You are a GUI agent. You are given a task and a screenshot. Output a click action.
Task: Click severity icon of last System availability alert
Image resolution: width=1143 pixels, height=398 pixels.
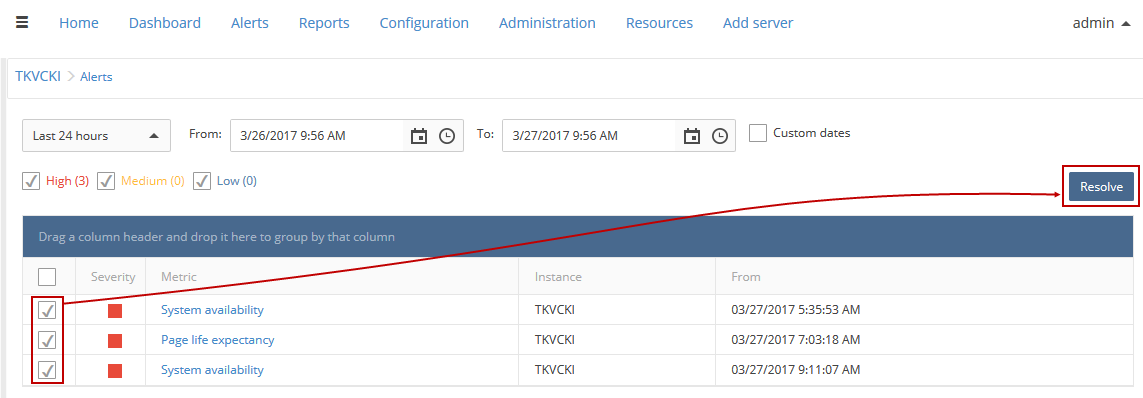click(x=115, y=370)
